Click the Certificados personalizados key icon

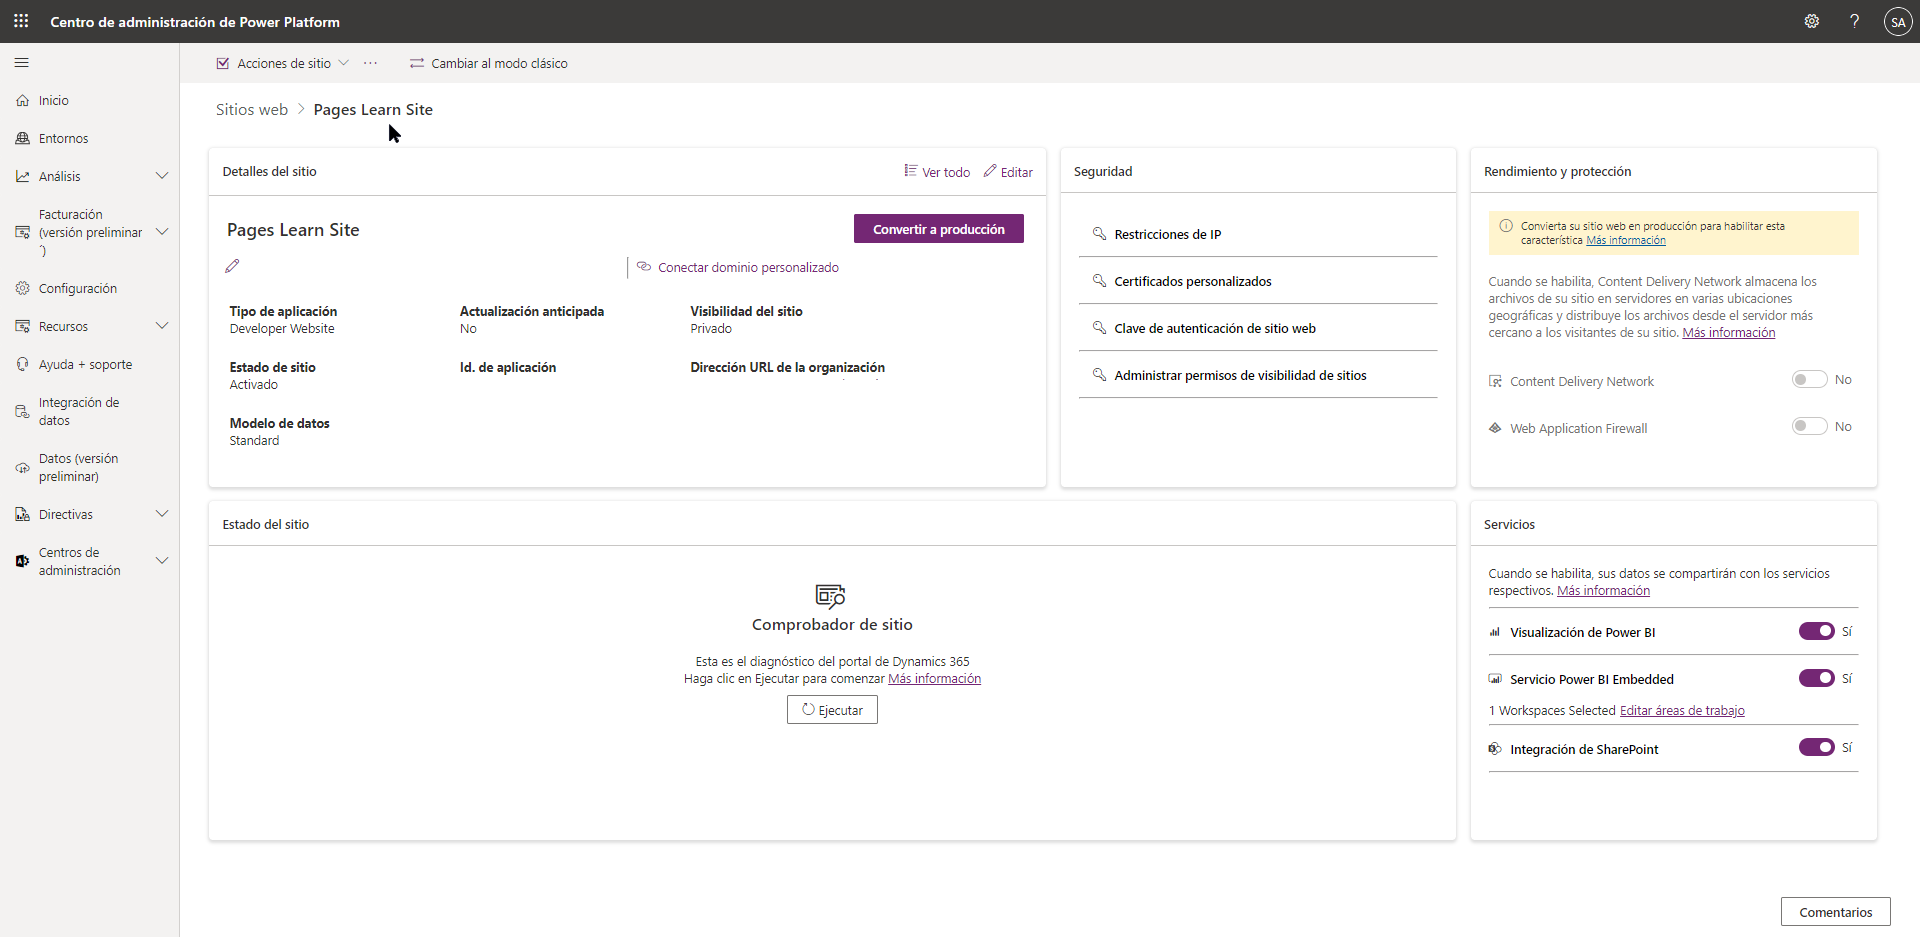click(x=1099, y=280)
